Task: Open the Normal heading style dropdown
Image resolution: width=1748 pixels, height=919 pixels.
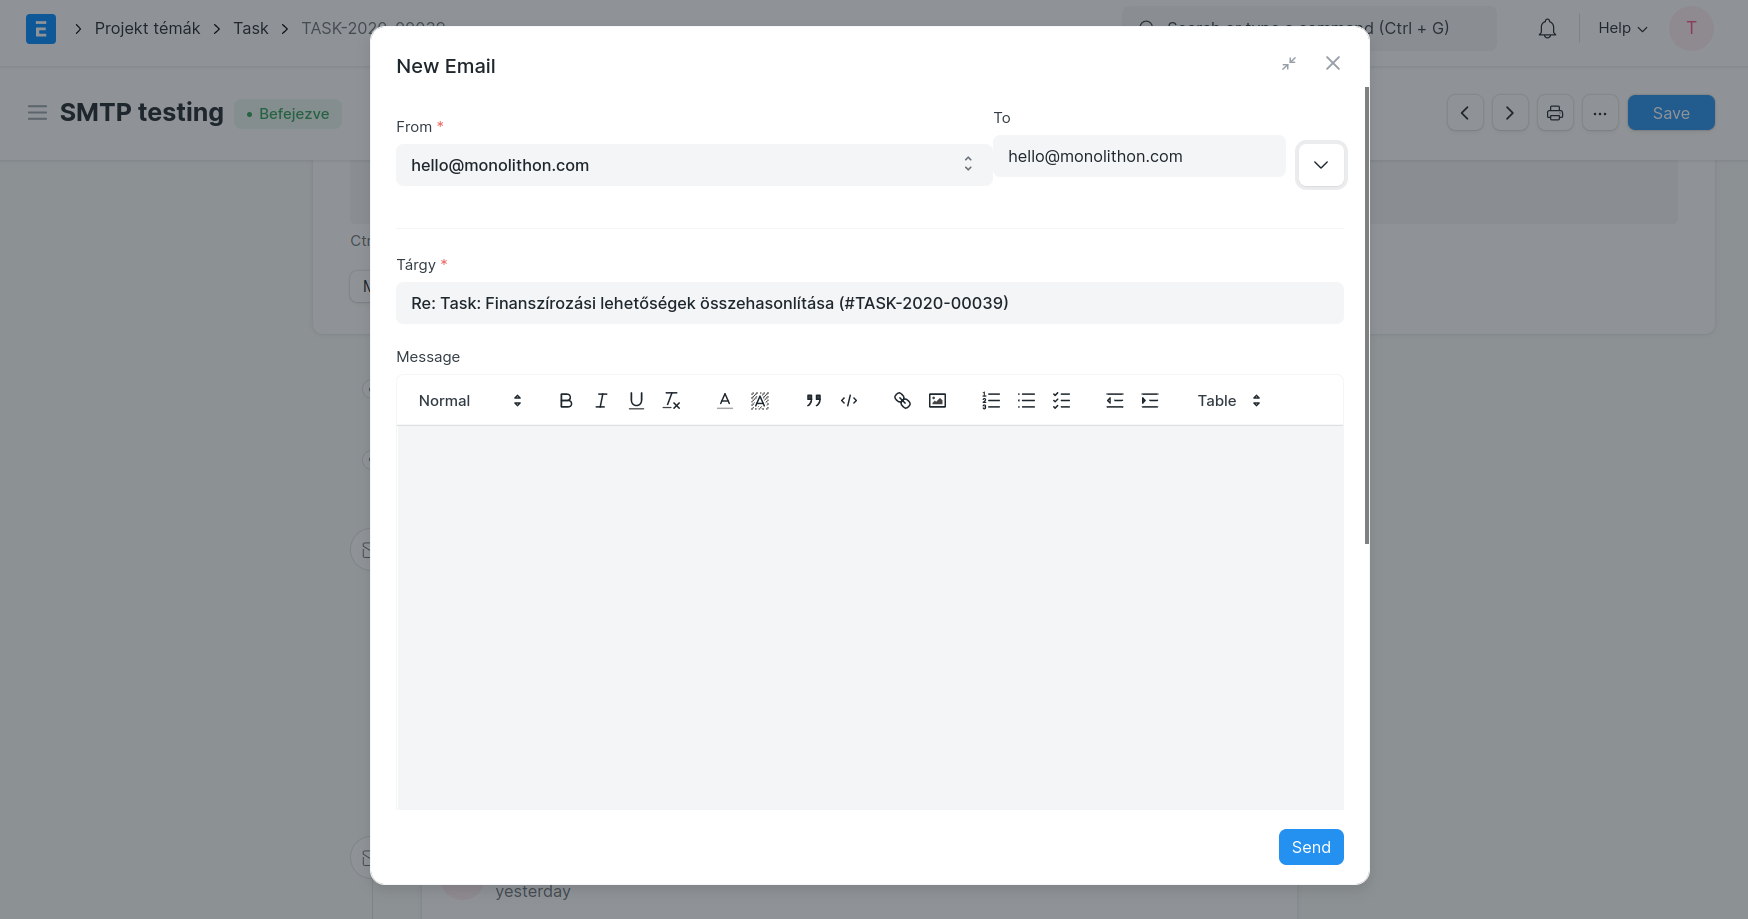Action: [x=469, y=401]
